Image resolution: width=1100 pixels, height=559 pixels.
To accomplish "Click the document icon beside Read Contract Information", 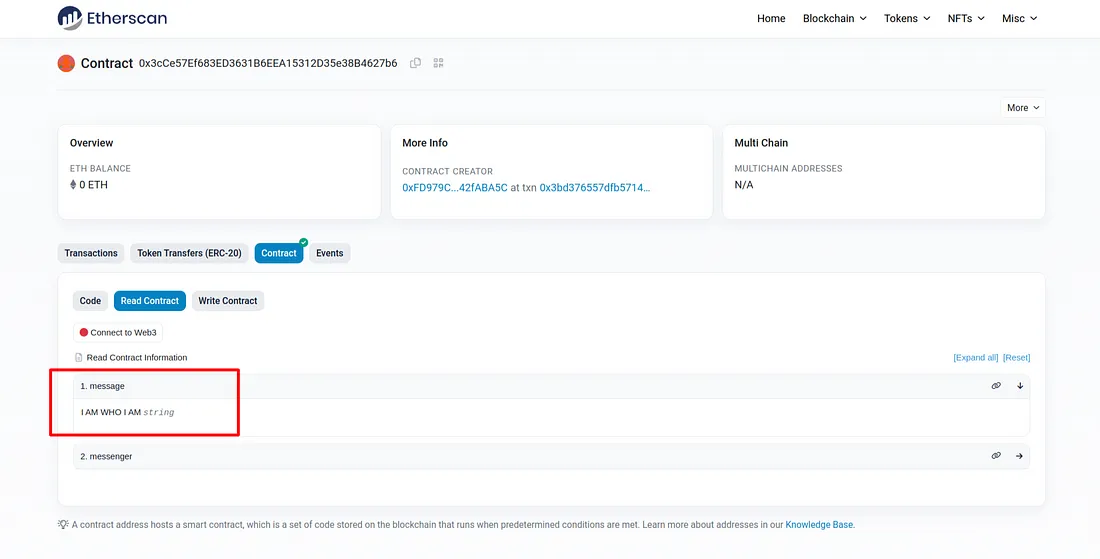I will click(x=79, y=358).
